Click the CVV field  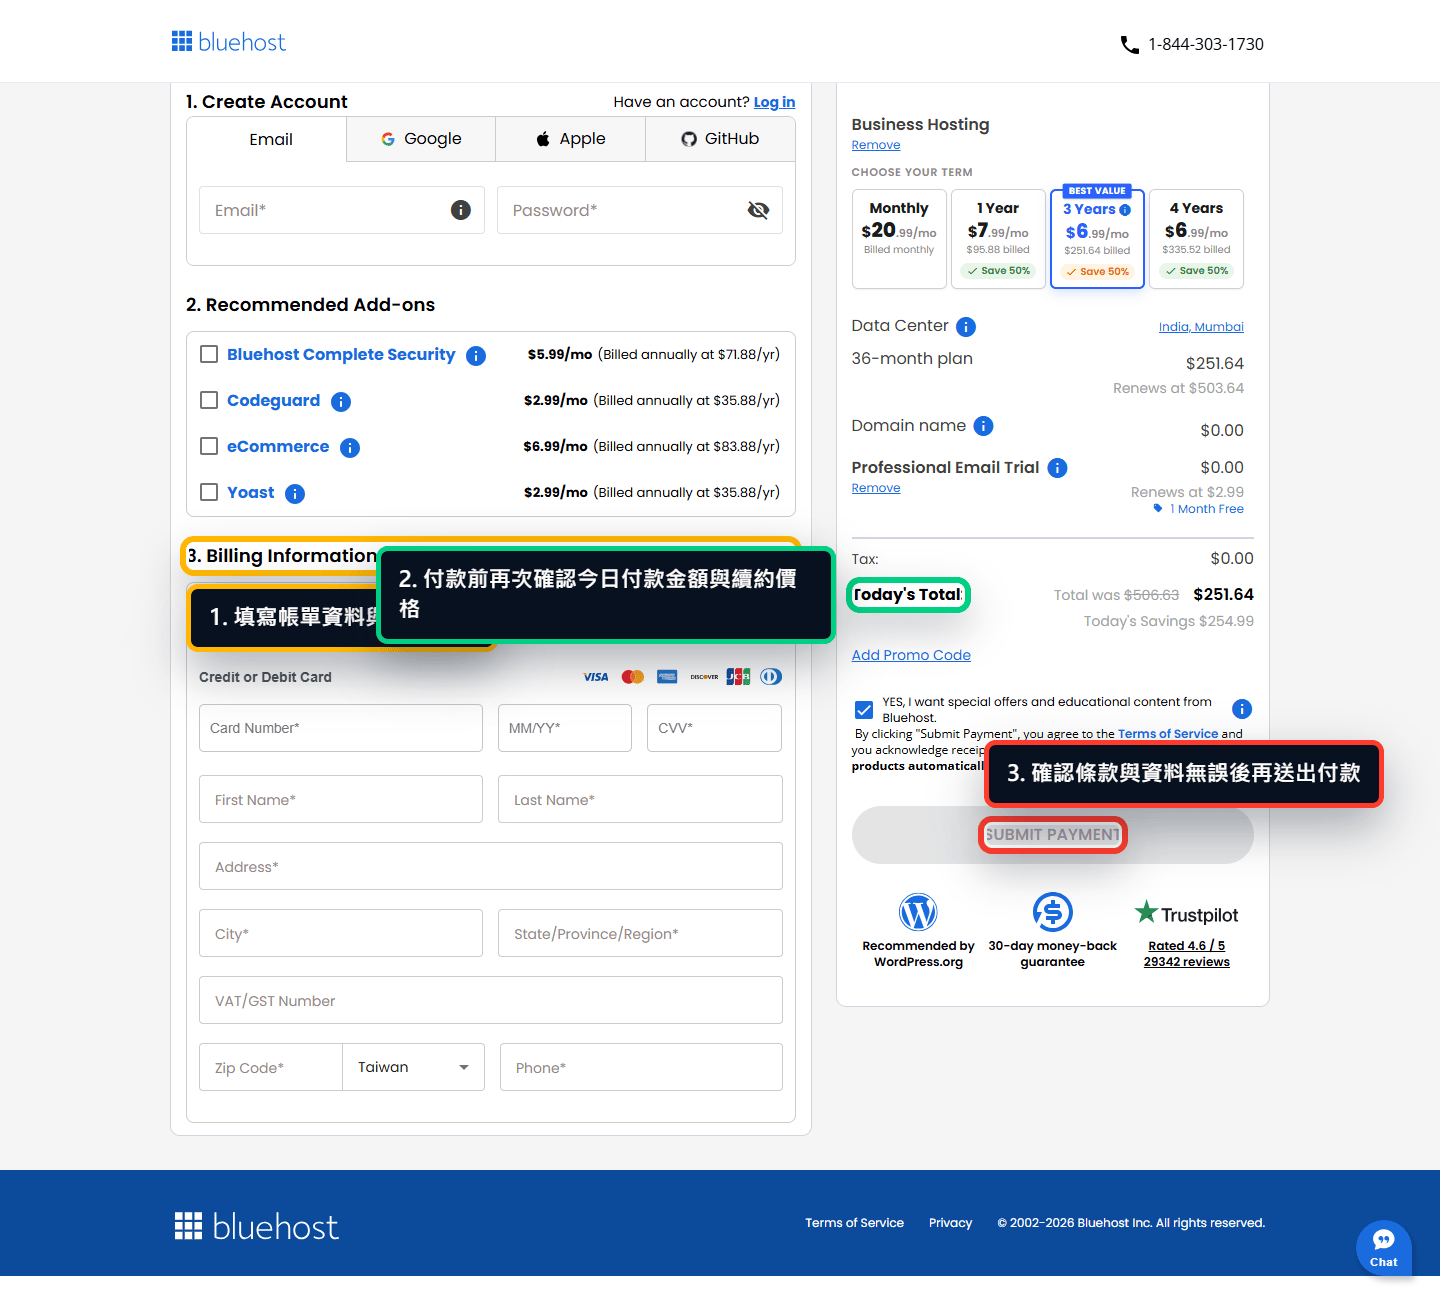pos(714,728)
